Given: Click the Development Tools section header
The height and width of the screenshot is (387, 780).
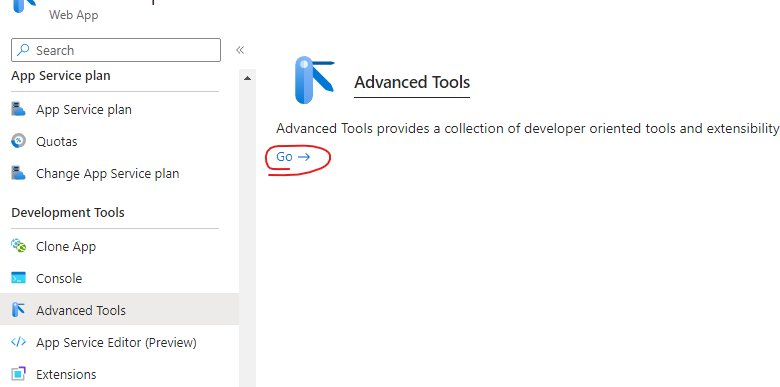Looking at the screenshot, I should click(68, 212).
